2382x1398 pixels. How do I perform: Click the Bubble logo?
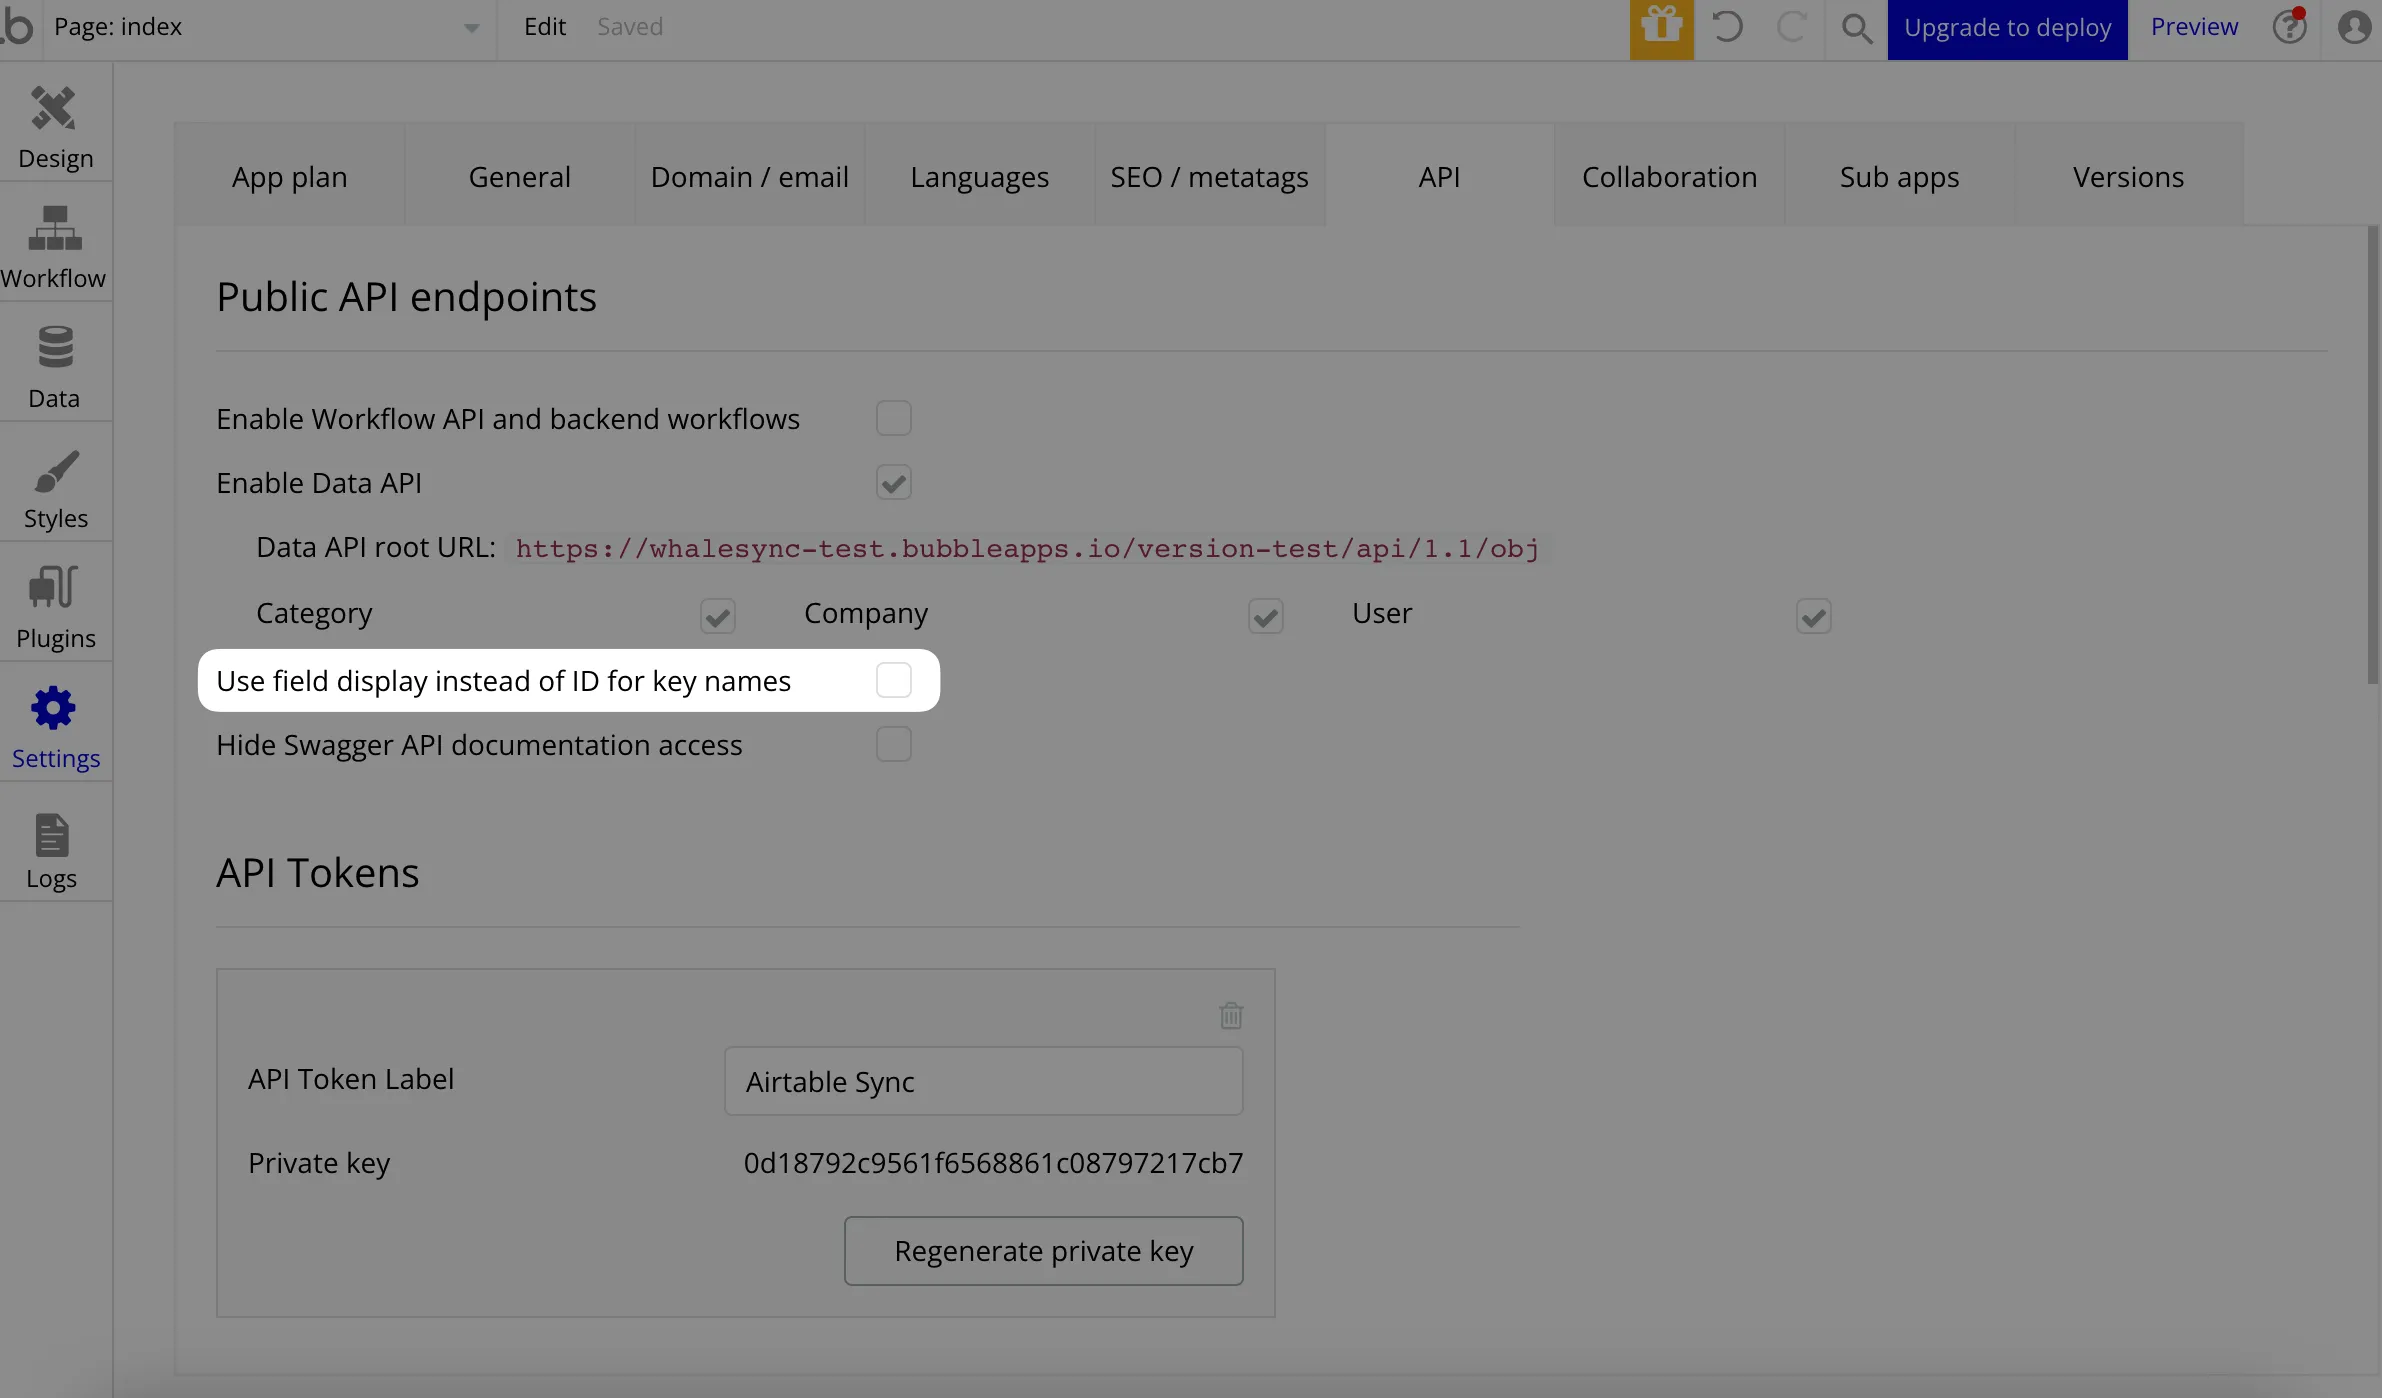coord(17,26)
